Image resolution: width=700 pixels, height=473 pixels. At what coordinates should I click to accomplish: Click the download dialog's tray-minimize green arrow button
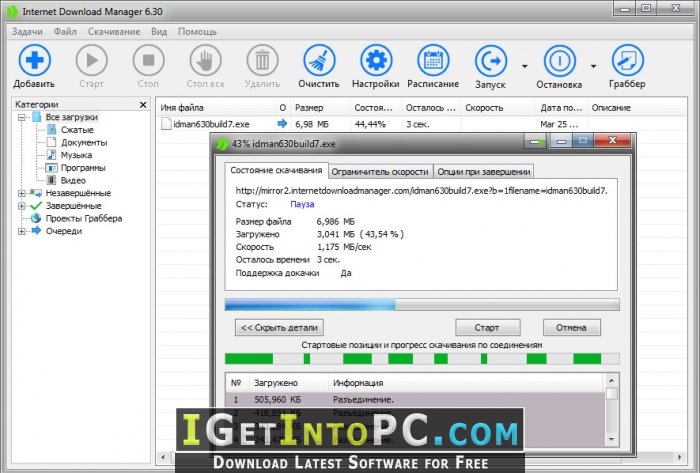pos(536,142)
